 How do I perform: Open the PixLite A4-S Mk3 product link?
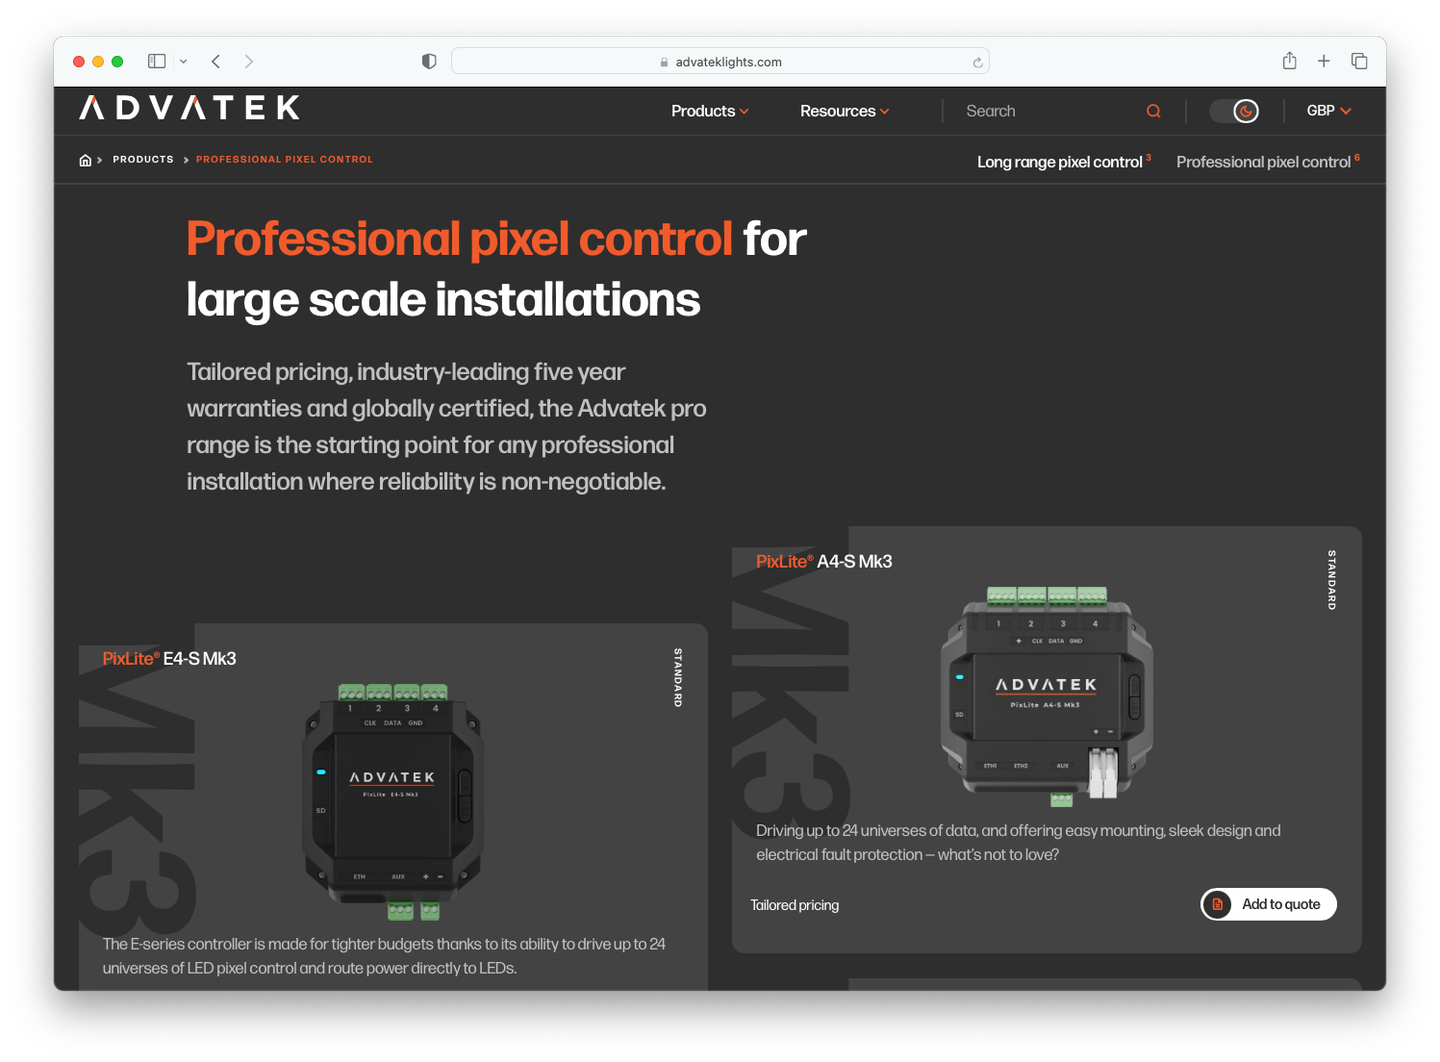pos(824,561)
